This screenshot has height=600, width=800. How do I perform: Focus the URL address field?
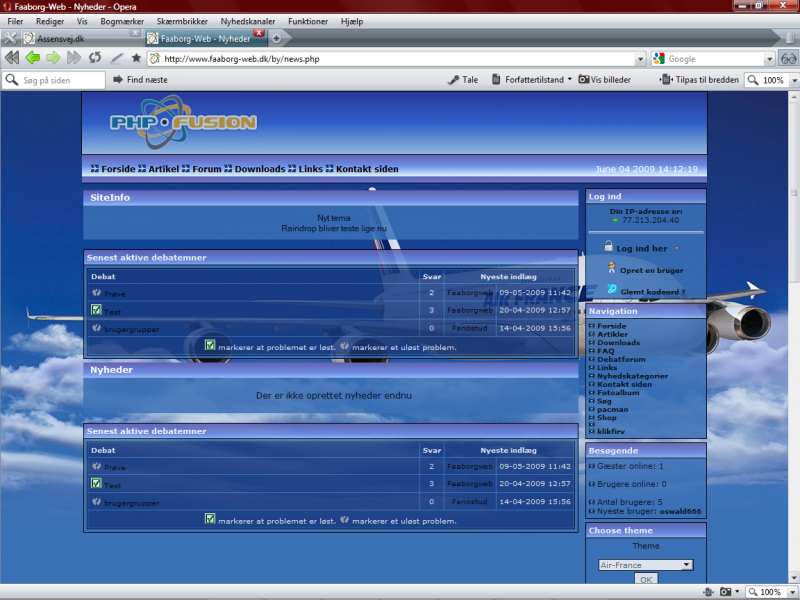pyautogui.click(x=398, y=59)
